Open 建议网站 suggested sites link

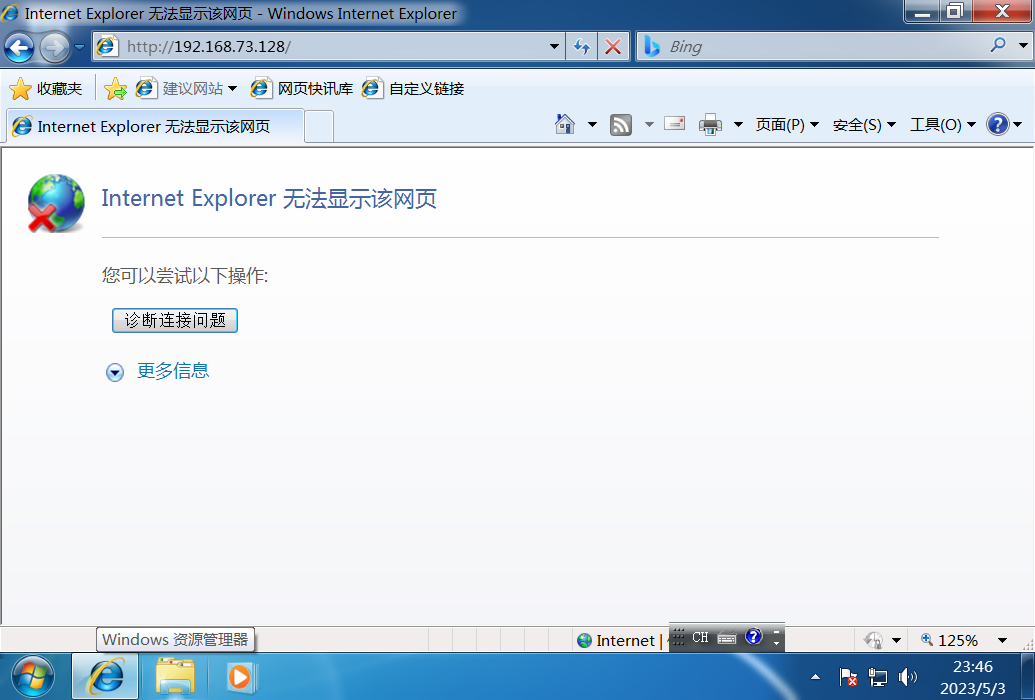tap(187, 88)
